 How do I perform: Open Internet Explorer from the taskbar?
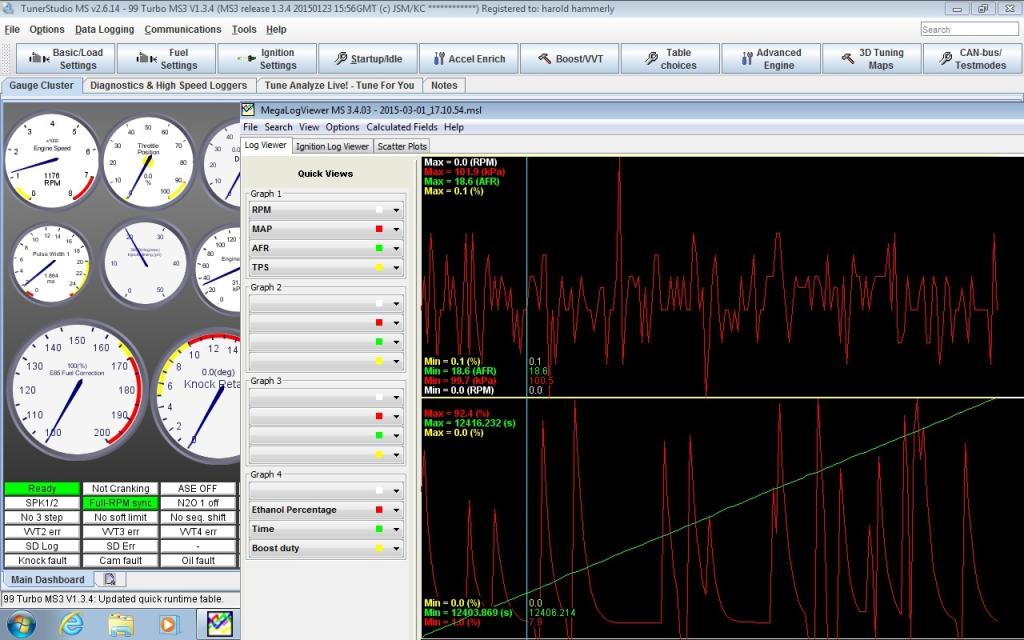71,625
